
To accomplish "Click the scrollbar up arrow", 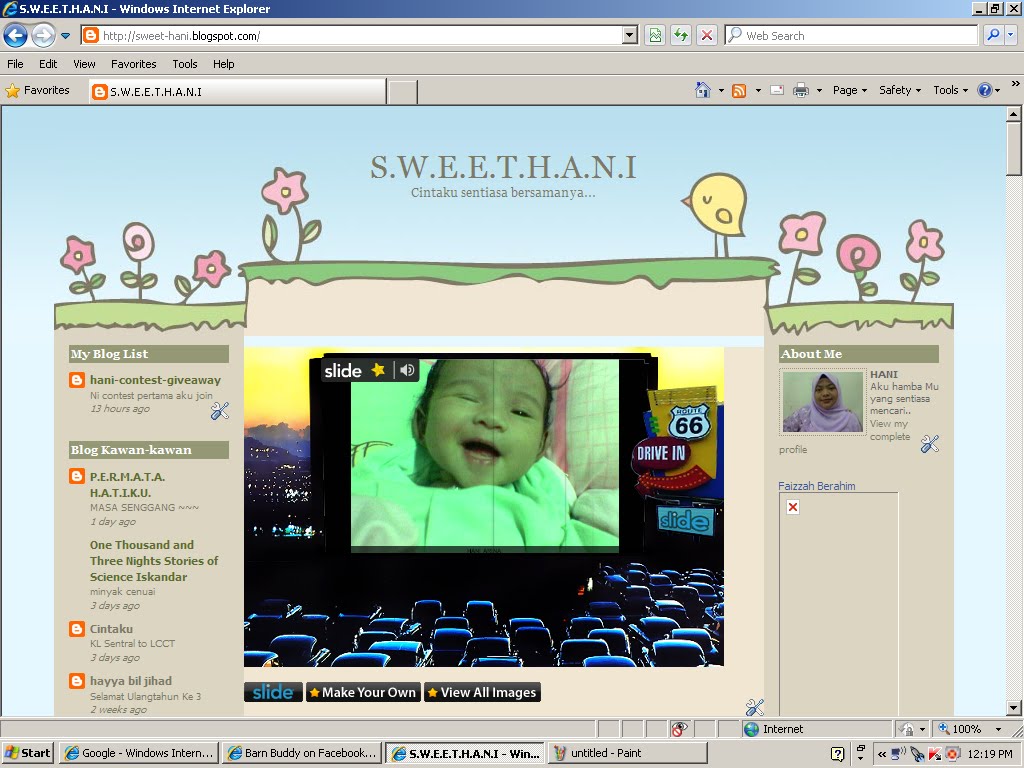I will pos(1013,114).
